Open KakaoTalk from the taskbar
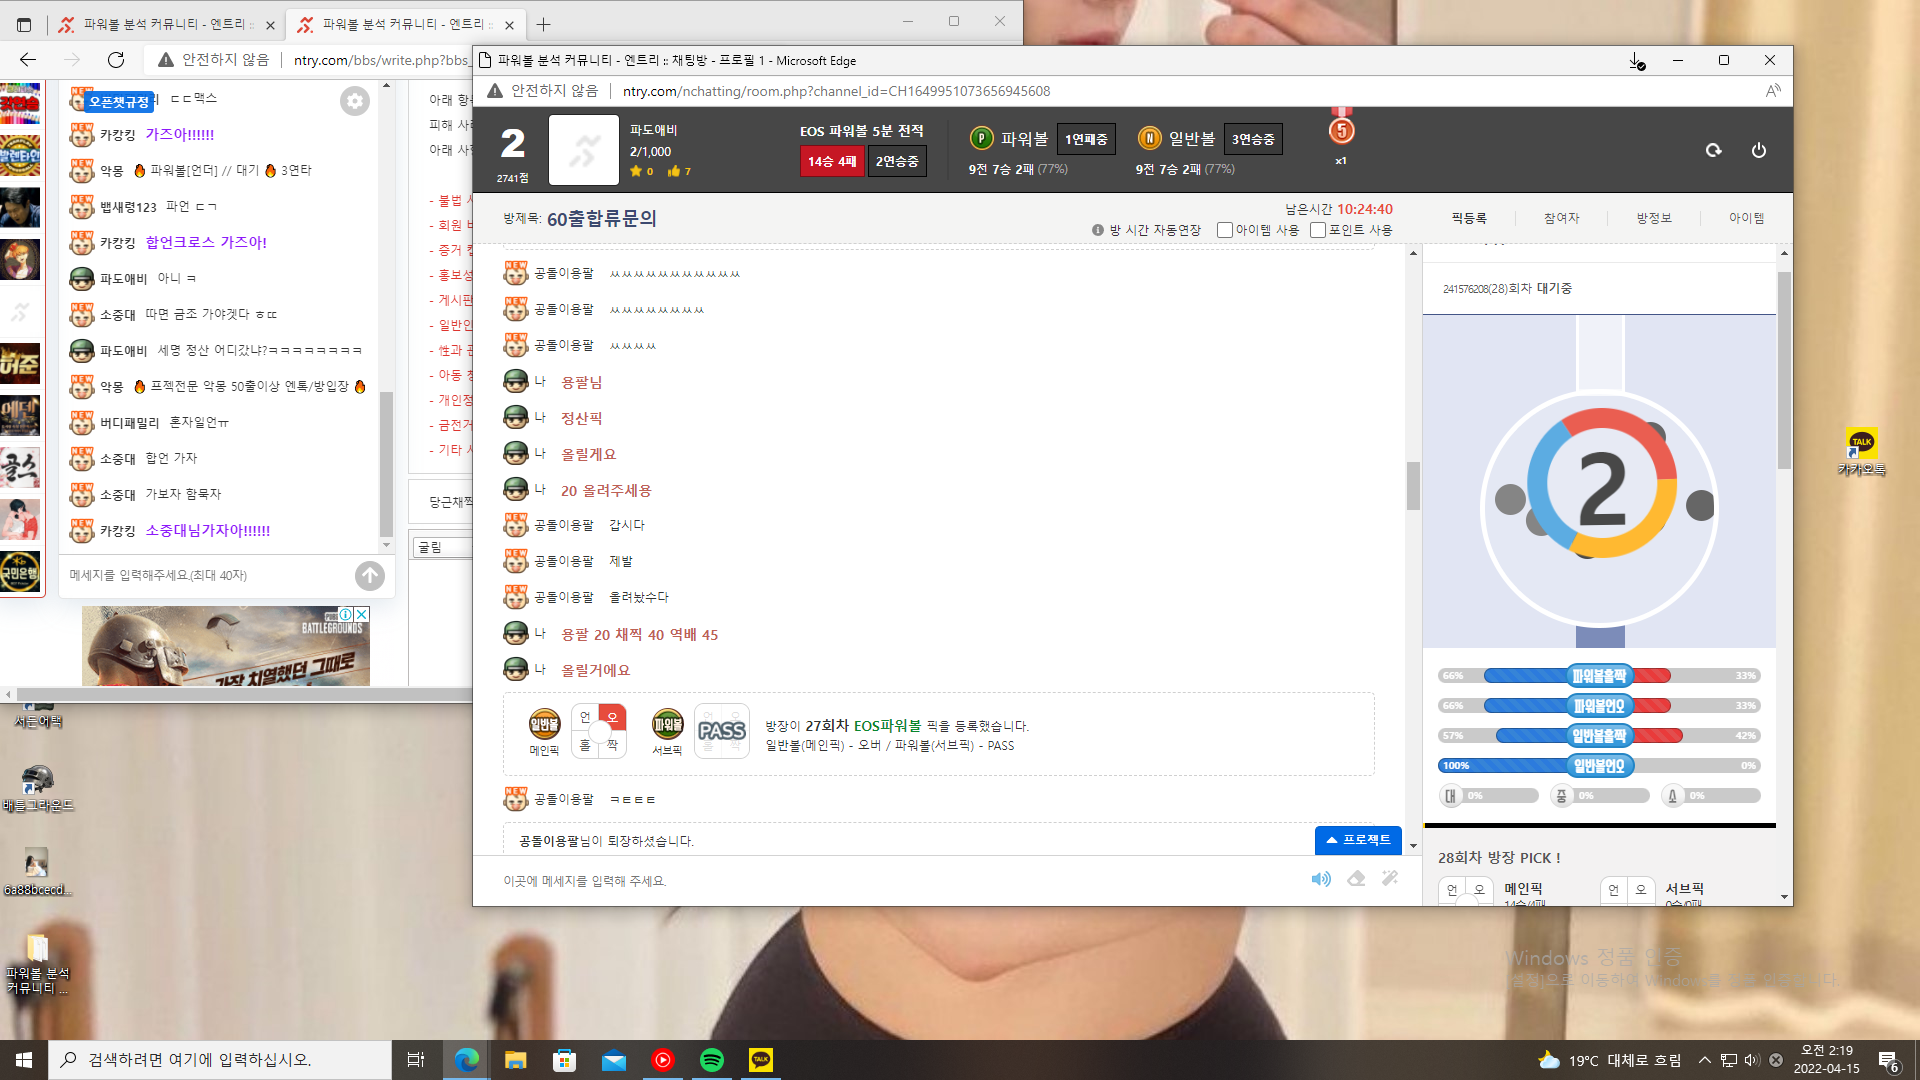 click(761, 1060)
